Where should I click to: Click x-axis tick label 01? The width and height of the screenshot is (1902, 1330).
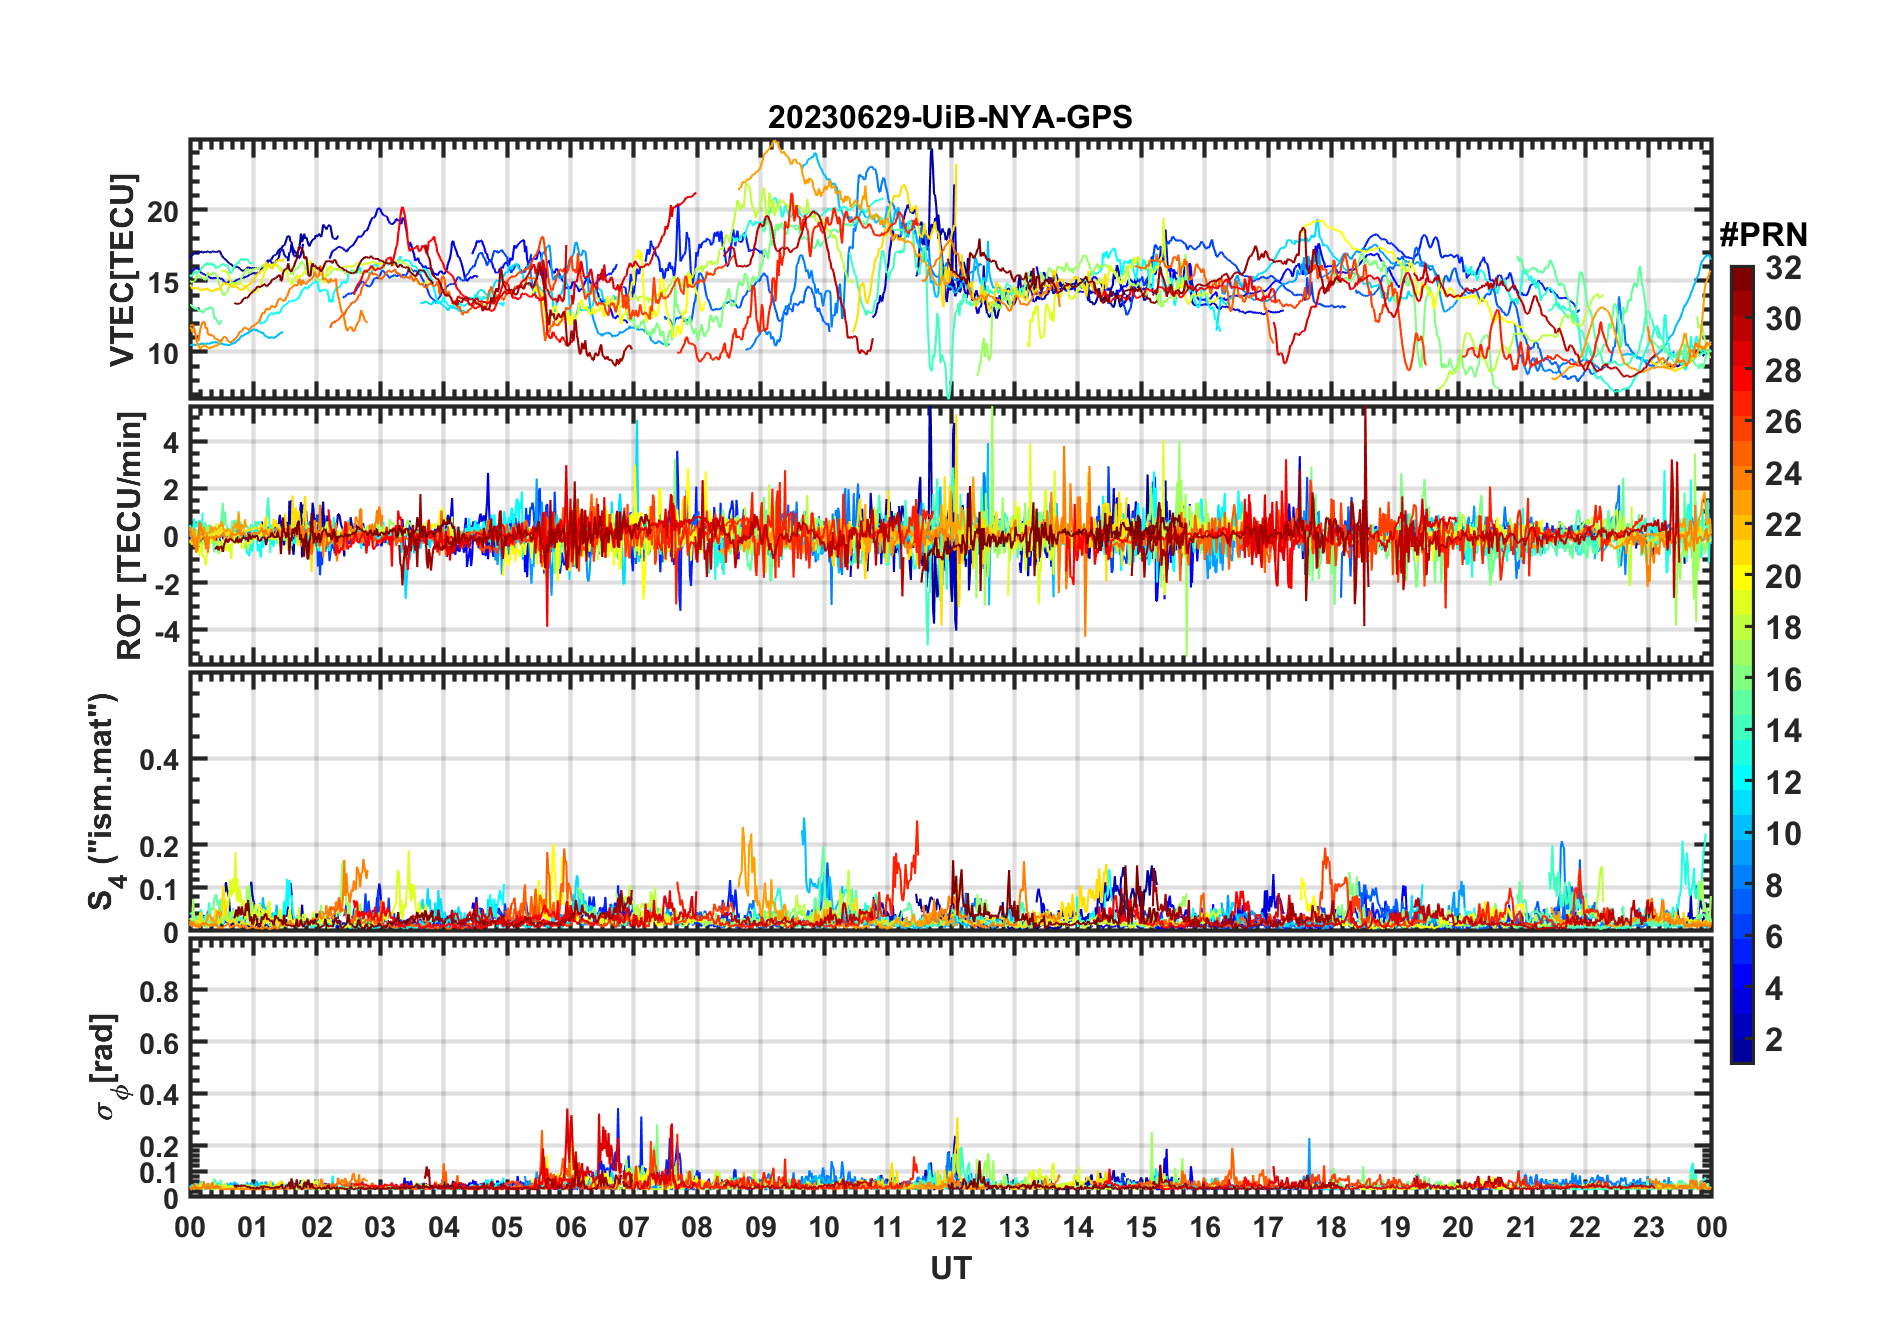point(253,1227)
